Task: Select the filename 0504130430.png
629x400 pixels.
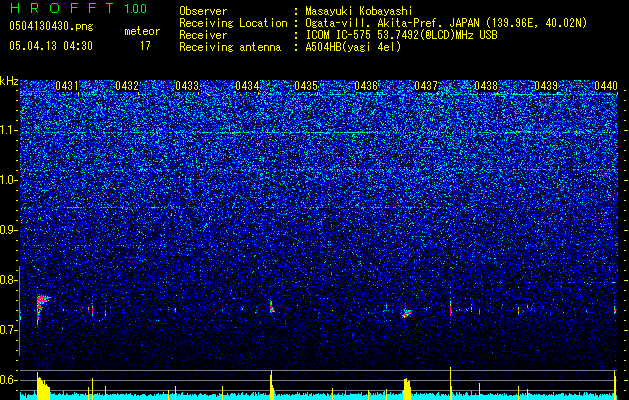Action: tap(51, 26)
